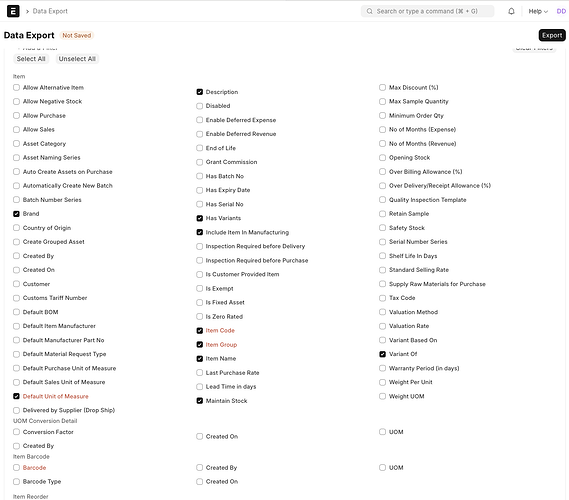Viewport: 569px width, 500px height.
Task: Uncheck the Item Code checkbox
Action: (x=200, y=331)
